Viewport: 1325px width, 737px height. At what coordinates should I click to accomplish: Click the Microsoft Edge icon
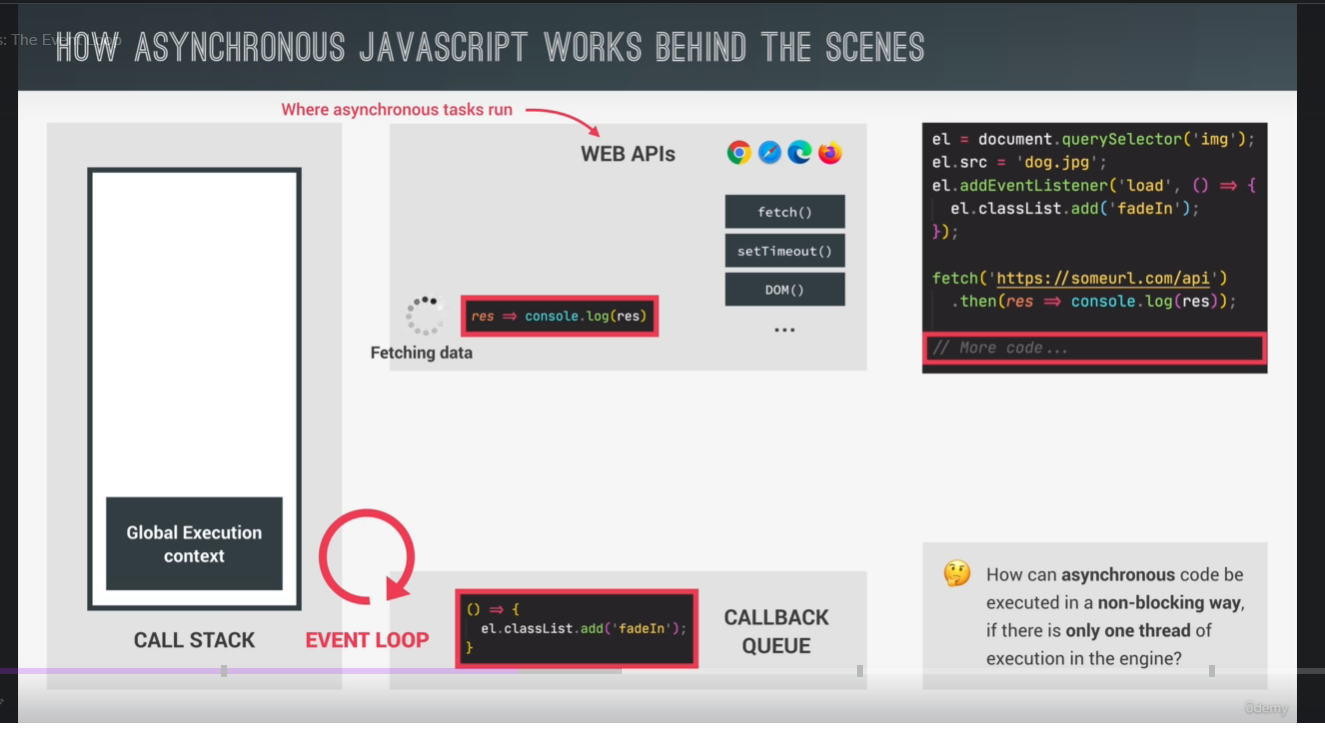coord(799,152)
